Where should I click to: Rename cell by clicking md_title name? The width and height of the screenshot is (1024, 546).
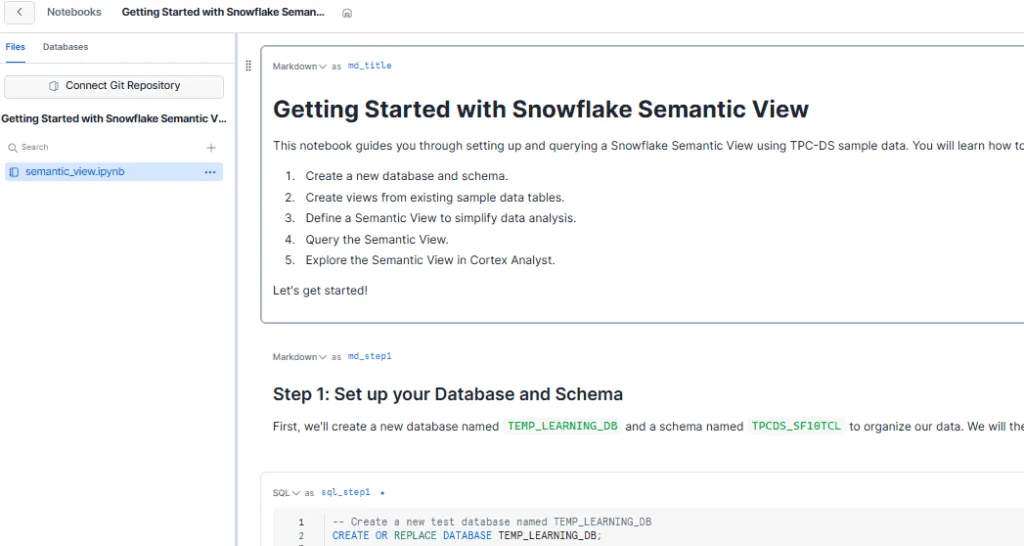pyautogui.click(x=369, y=66)
